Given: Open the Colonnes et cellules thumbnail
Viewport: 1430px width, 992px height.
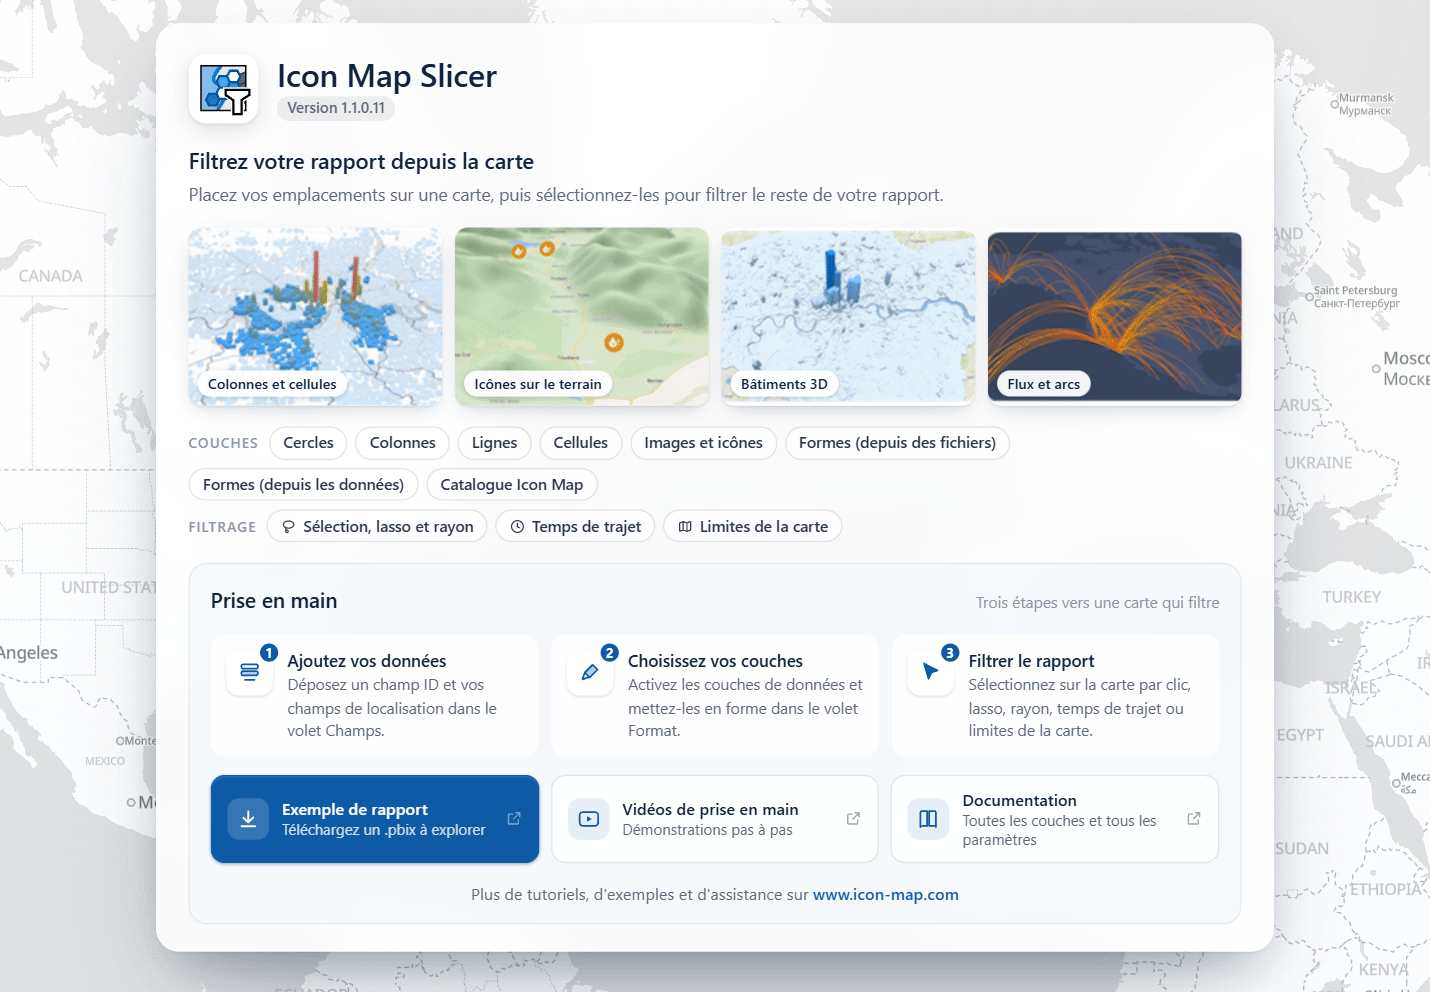Looking at the screenshot, I should tap(315, 316).
